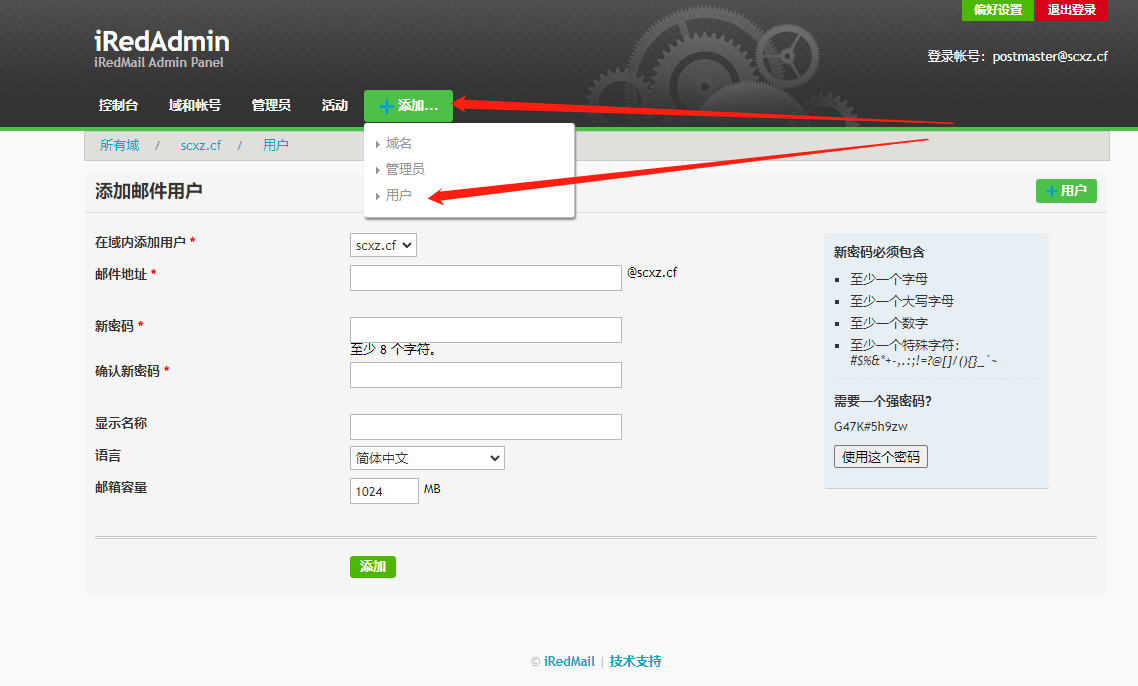The width and height of the screenshot is (1138, 686).
Task: Click the 添加邮件用户 heading text
Action: coord(148,191)
